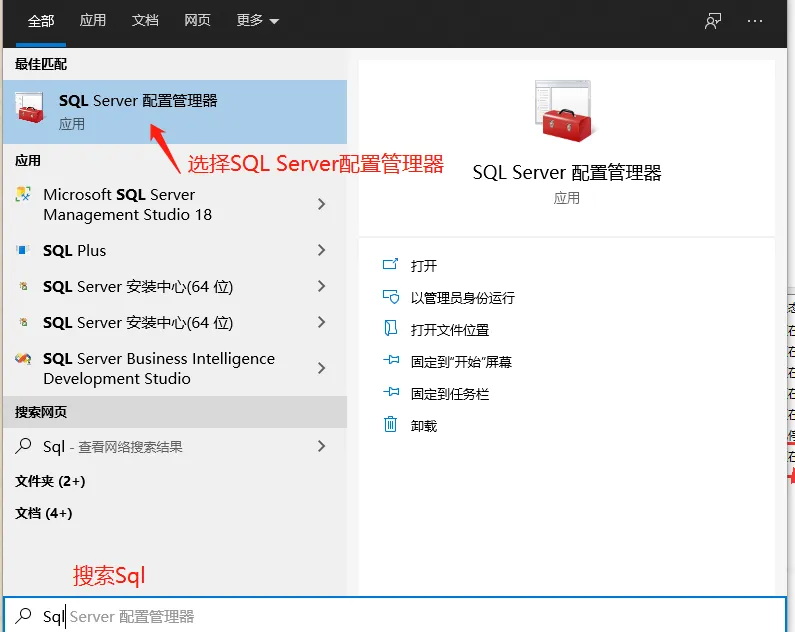Click the large toolbox icon in the preview pane
Screen dimensions: 795x632
566,110
